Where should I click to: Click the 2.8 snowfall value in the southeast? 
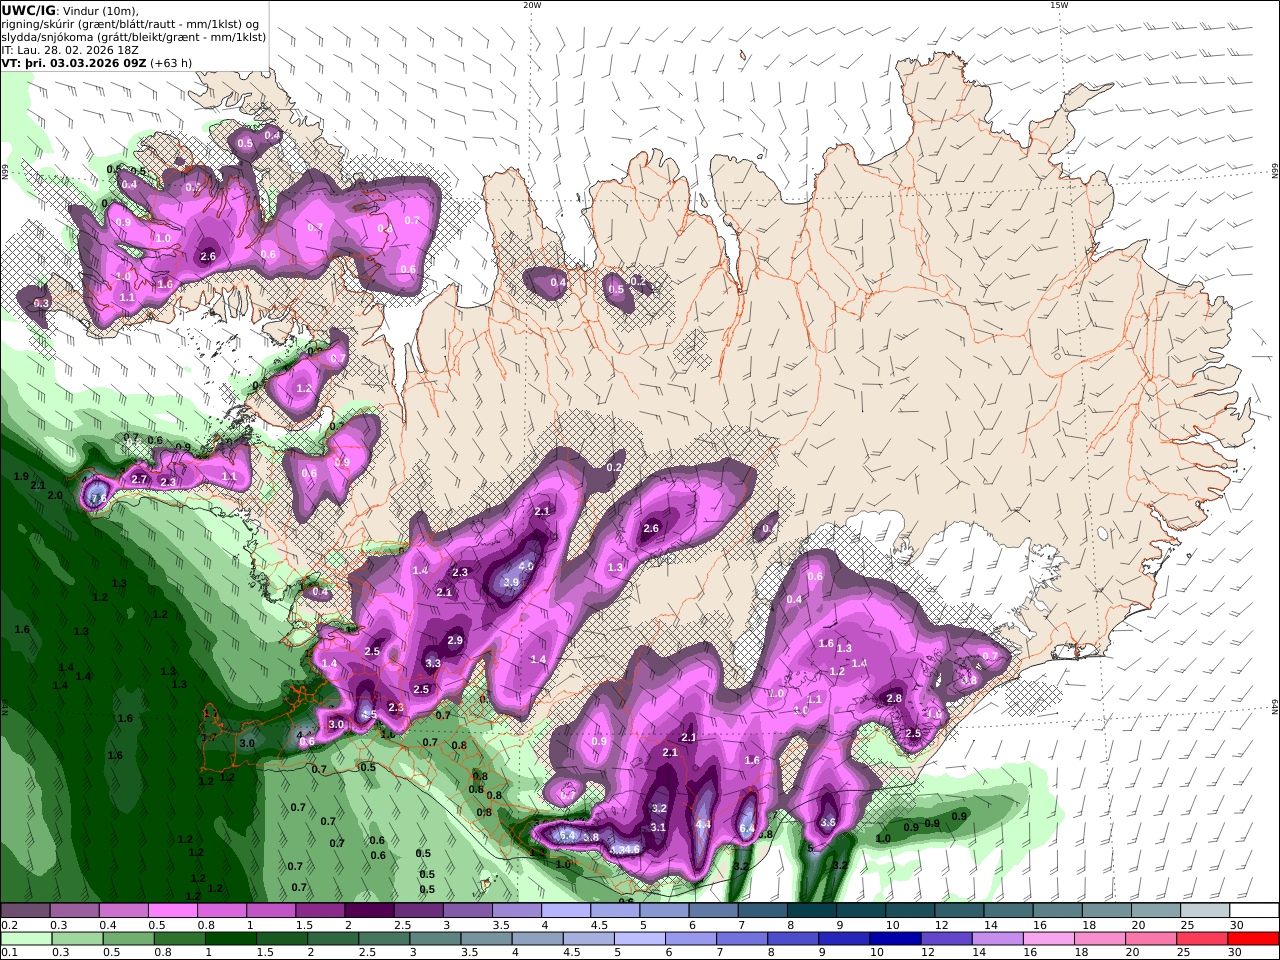coord(894,698)
